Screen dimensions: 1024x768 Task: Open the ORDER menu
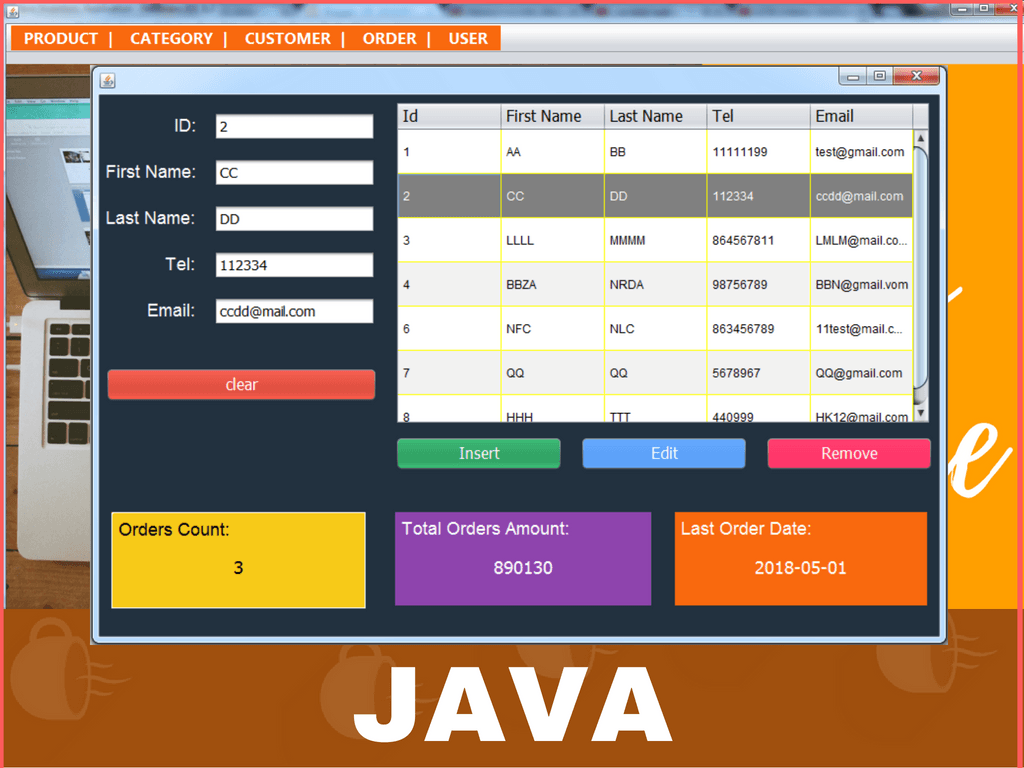tap(389, 38)
